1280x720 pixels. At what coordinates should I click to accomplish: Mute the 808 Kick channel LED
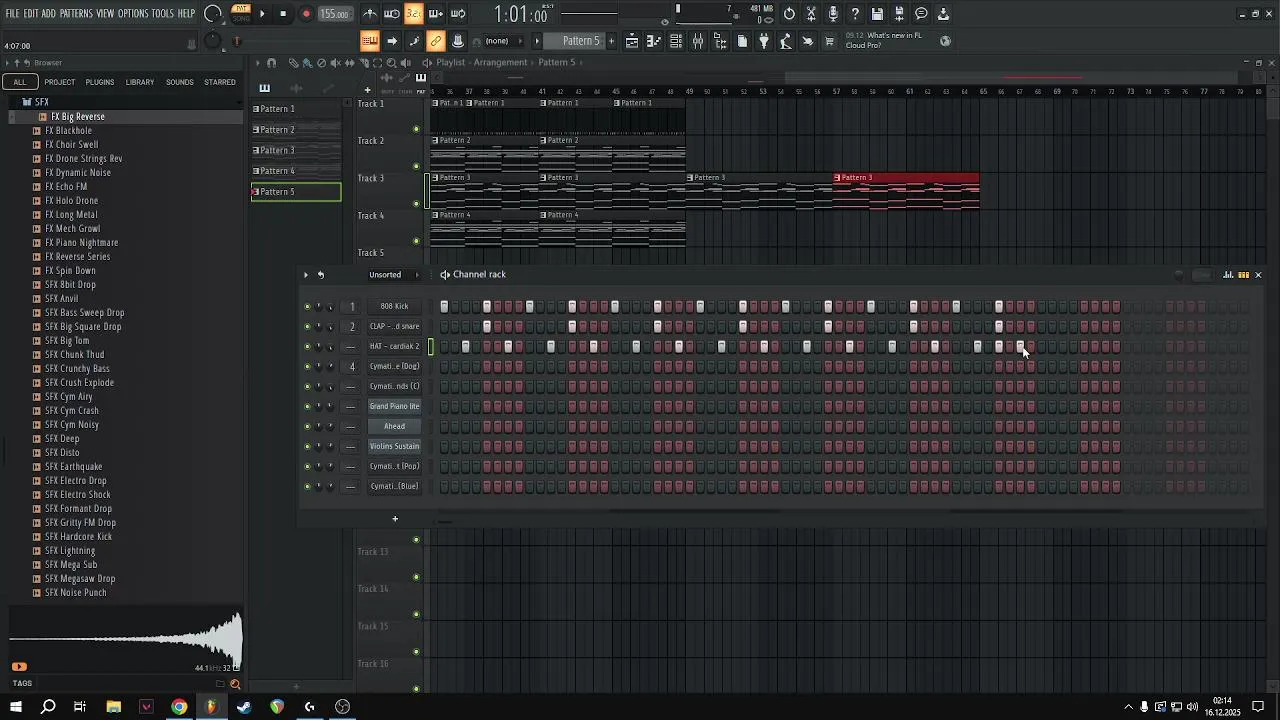click(x=307, y=306)
